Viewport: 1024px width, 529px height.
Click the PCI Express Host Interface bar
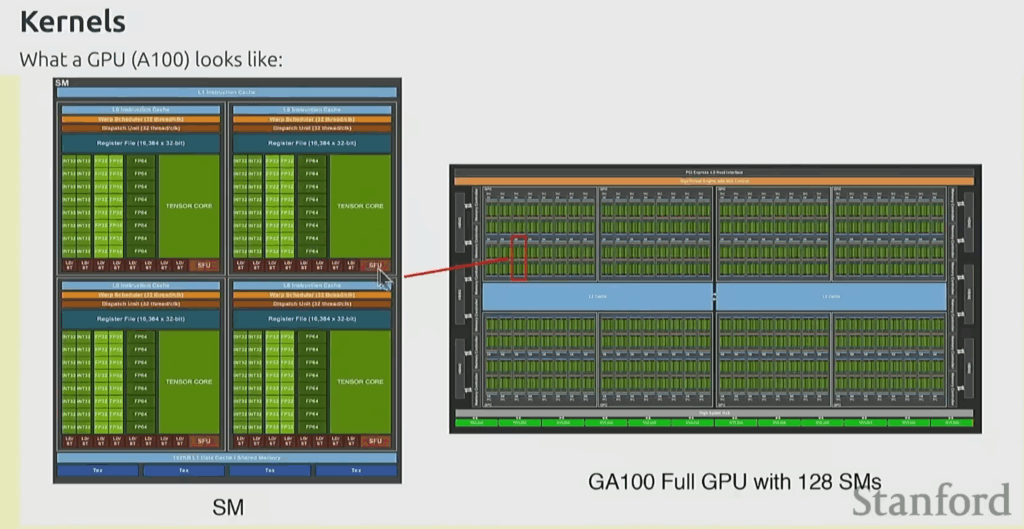714,172
